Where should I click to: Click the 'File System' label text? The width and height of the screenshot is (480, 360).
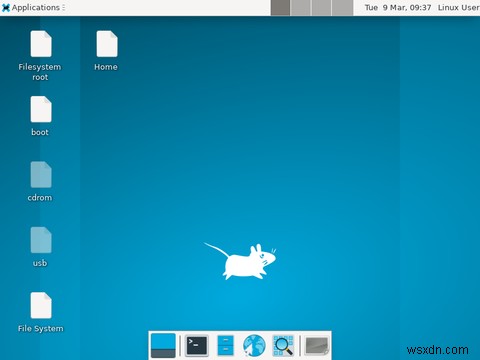(41, 329)
